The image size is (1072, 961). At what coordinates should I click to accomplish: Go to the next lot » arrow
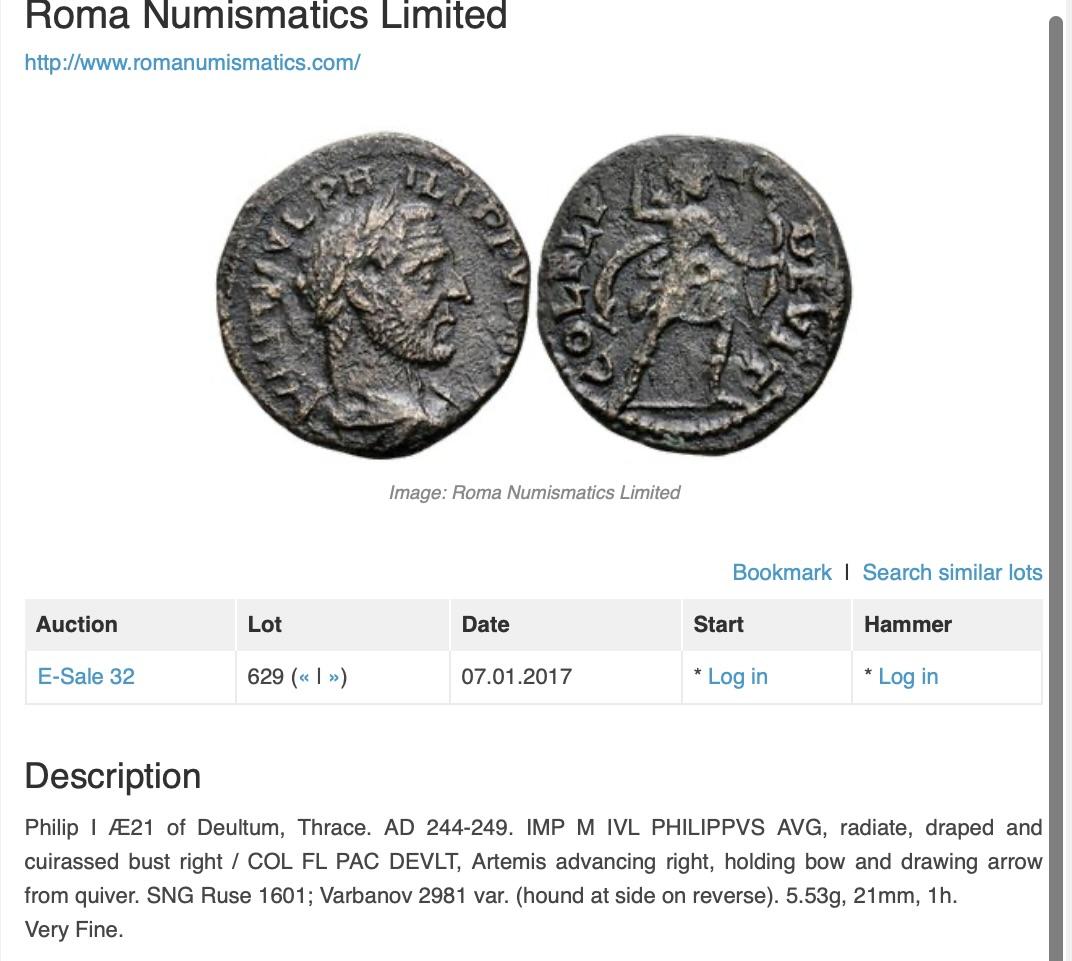334,677
